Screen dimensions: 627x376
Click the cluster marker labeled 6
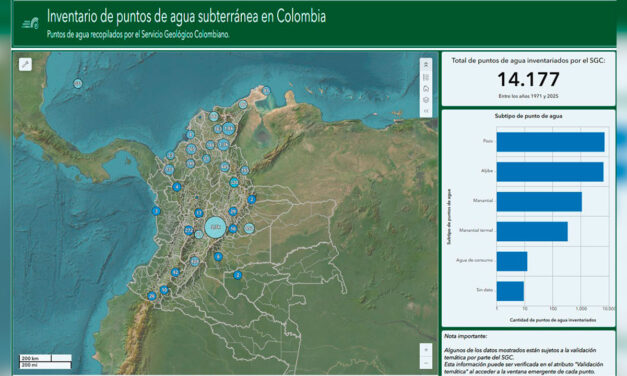(218, 257)
